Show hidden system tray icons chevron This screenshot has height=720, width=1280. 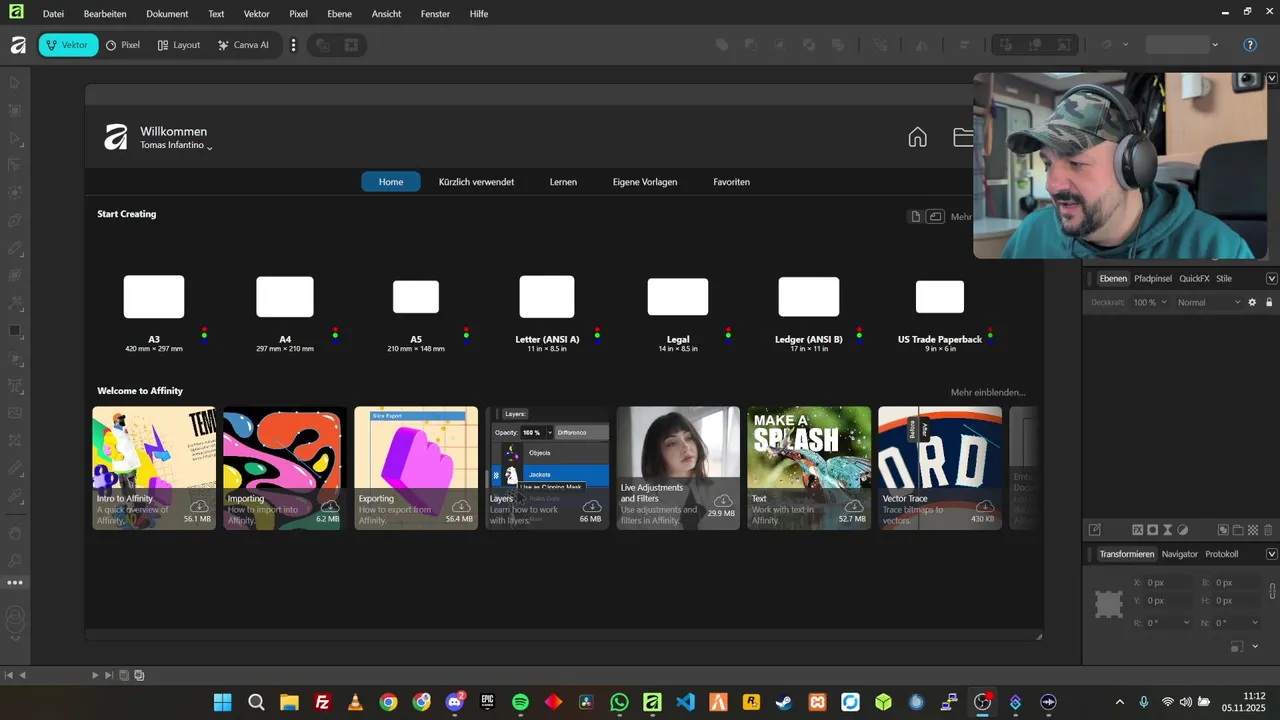pos(1119,702)
